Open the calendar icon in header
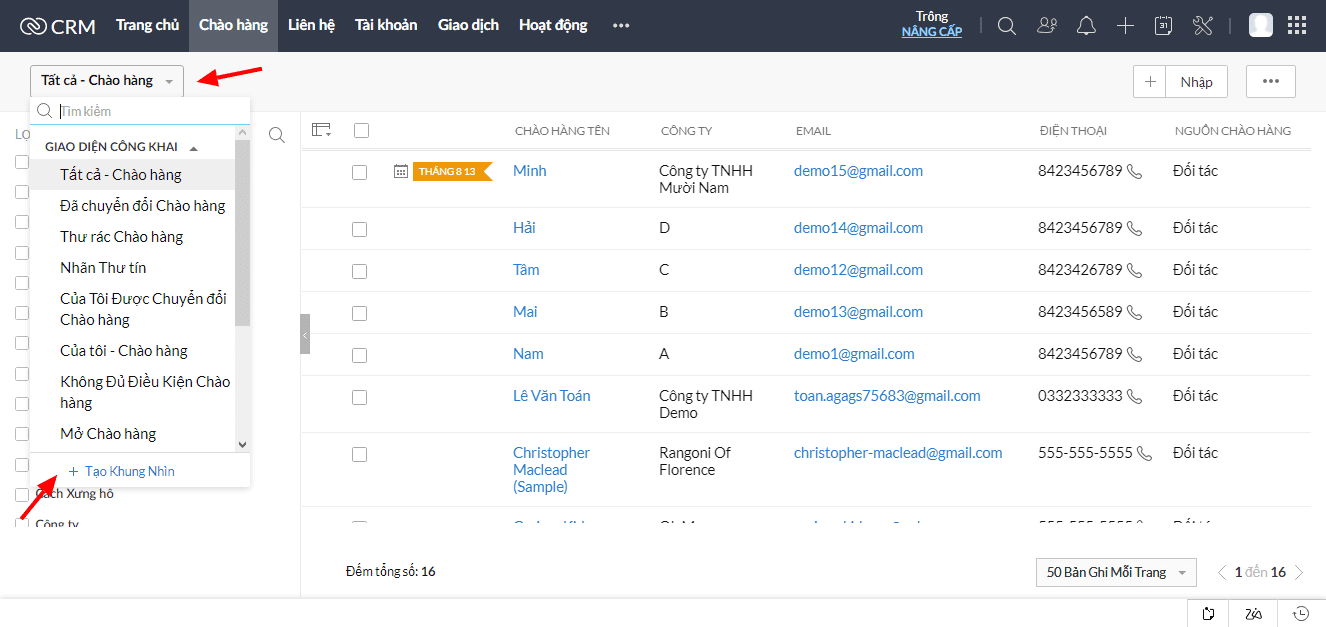 point(1163,26)
